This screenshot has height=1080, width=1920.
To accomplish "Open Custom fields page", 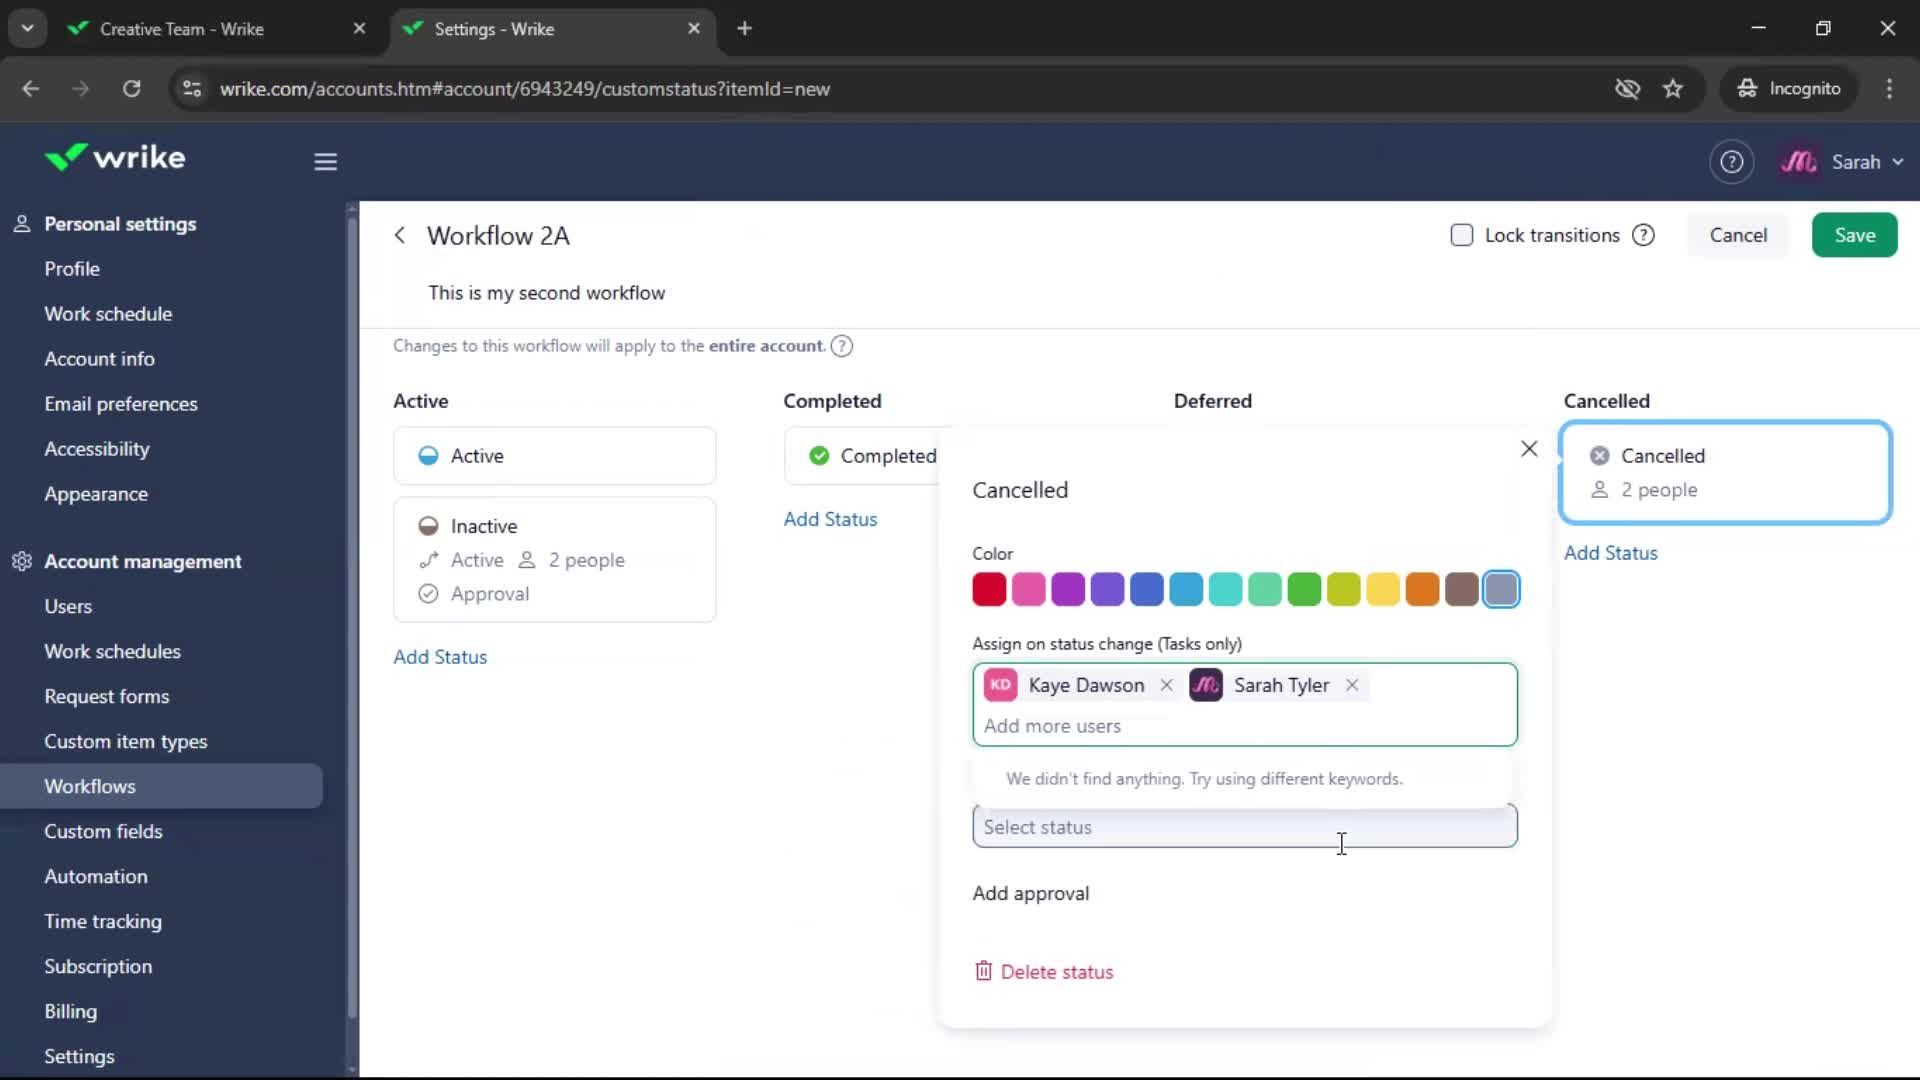I will 103,832.
